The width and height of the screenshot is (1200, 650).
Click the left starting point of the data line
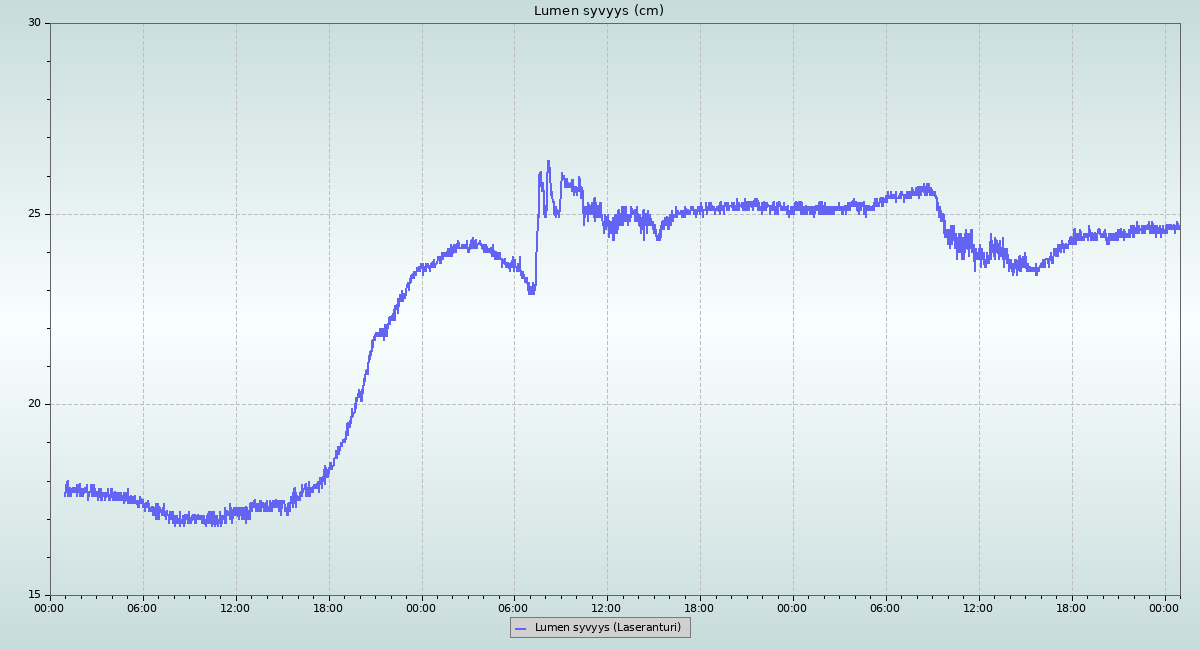point(66,490)
